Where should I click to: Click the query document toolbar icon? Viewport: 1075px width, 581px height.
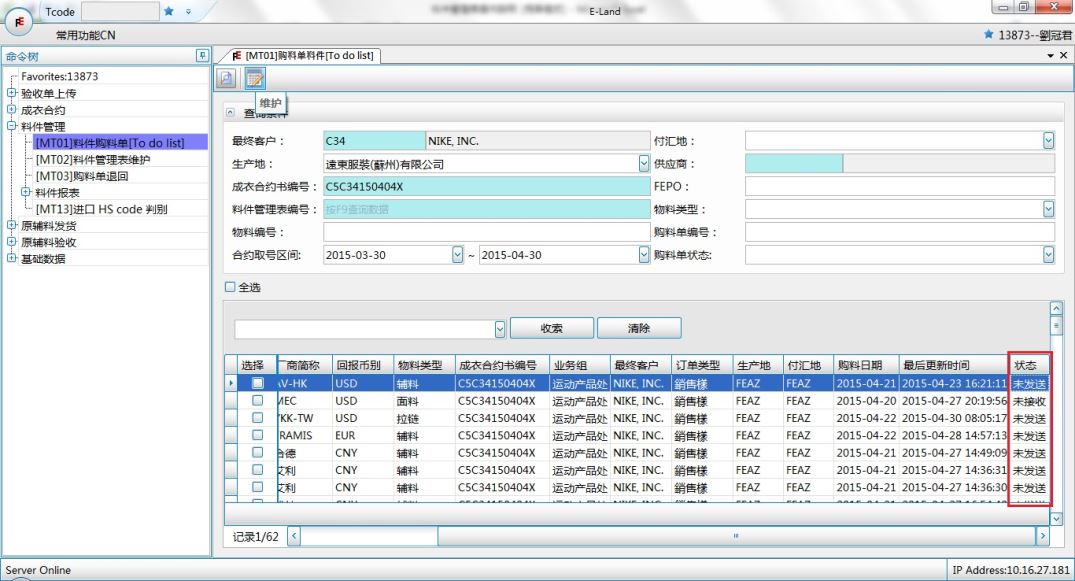pyautogui.click(x=228, y=78)
